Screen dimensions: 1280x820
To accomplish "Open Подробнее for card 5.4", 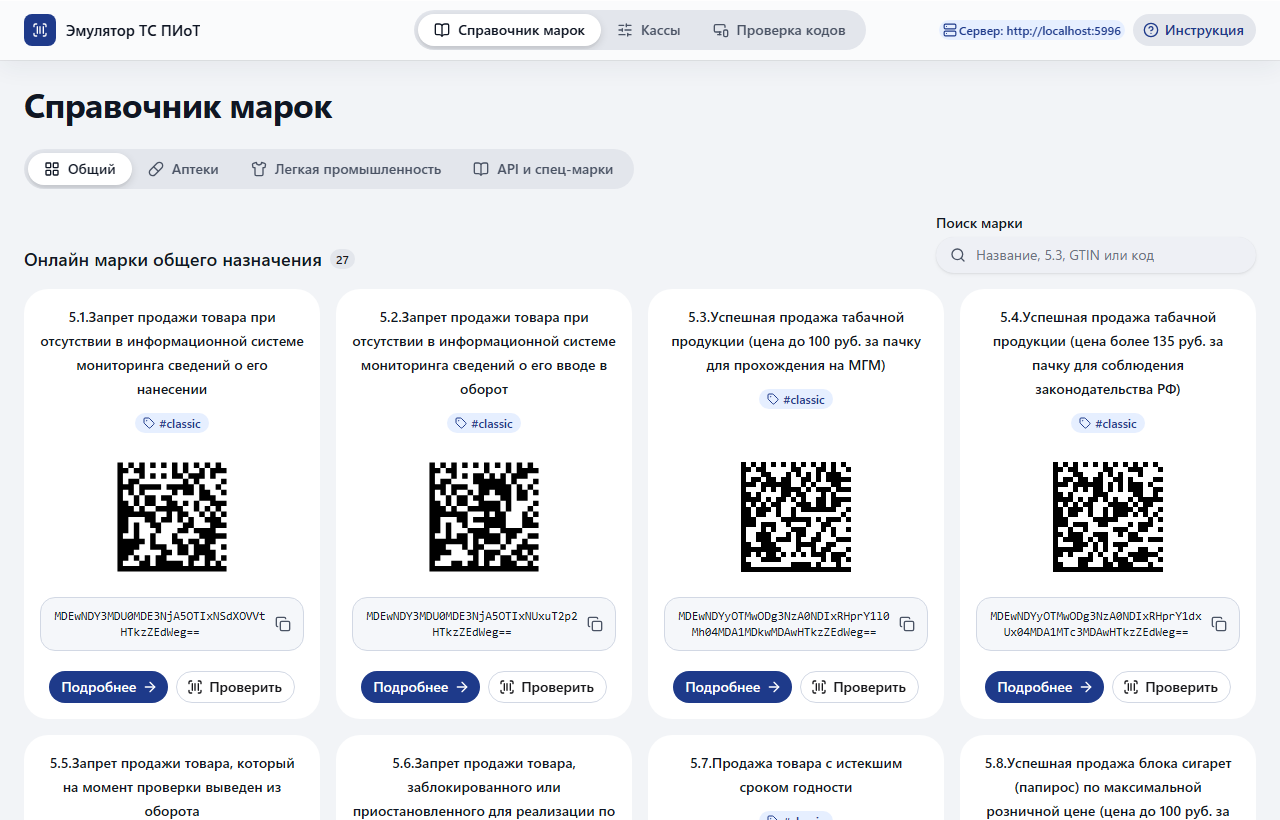I will pyautogui.click(x=1044, y=687).
